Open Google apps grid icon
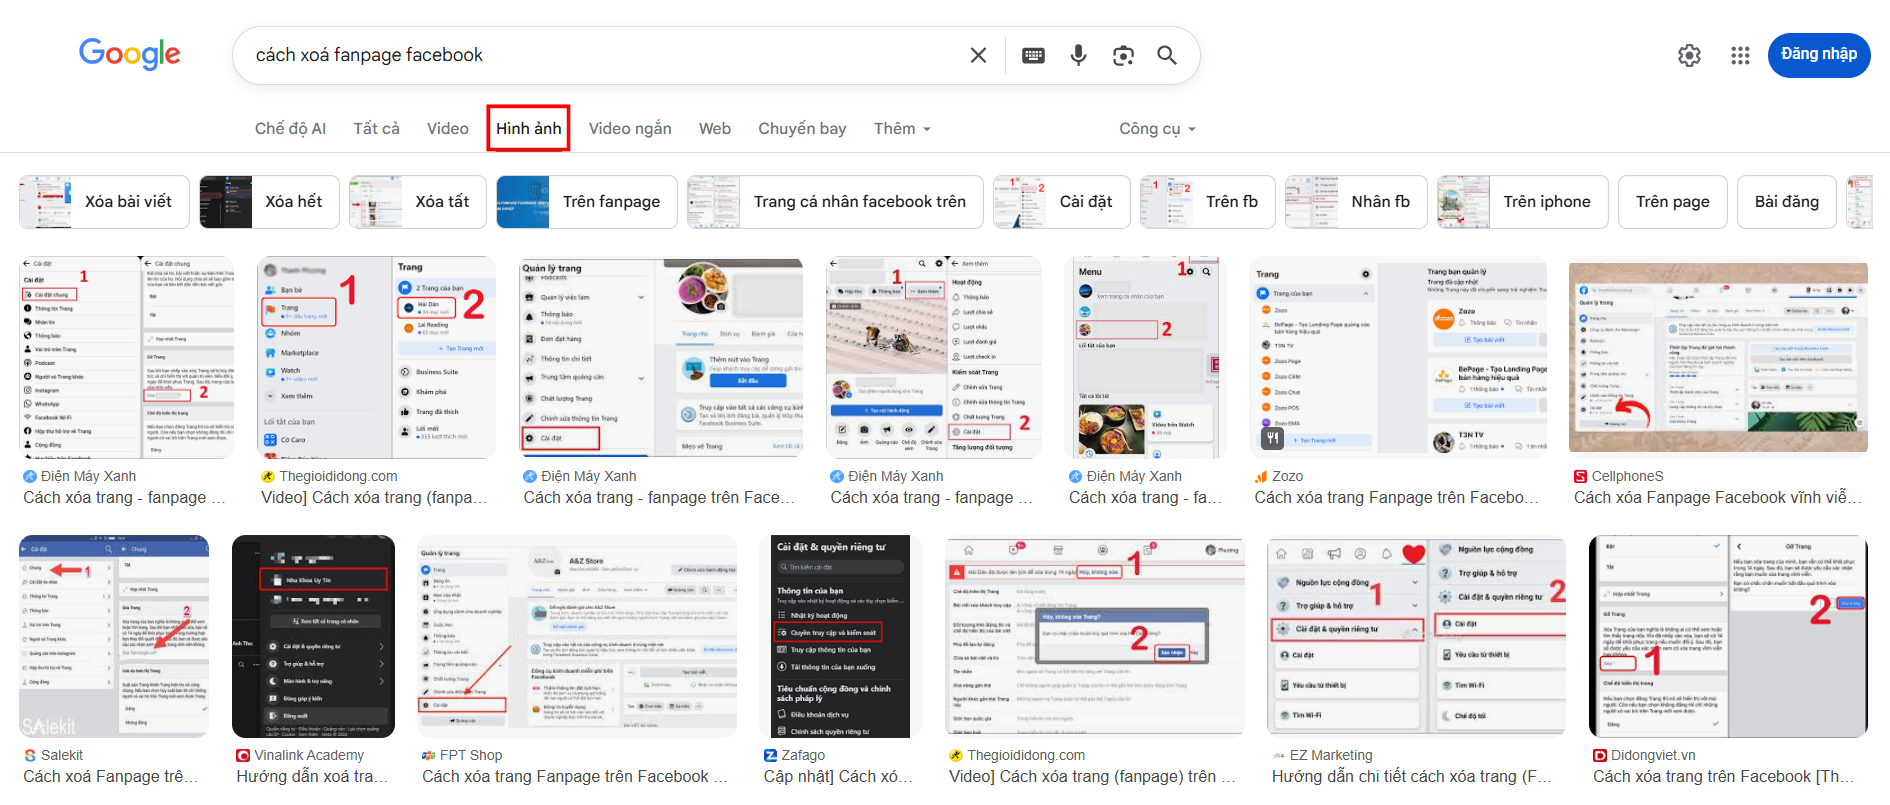The image size is (1890, 805). [1740, 55]
